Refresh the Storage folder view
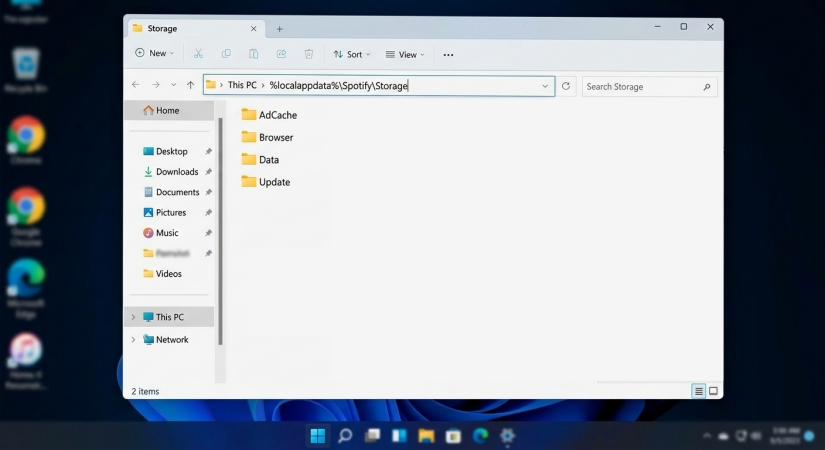 tap(566, 86)
